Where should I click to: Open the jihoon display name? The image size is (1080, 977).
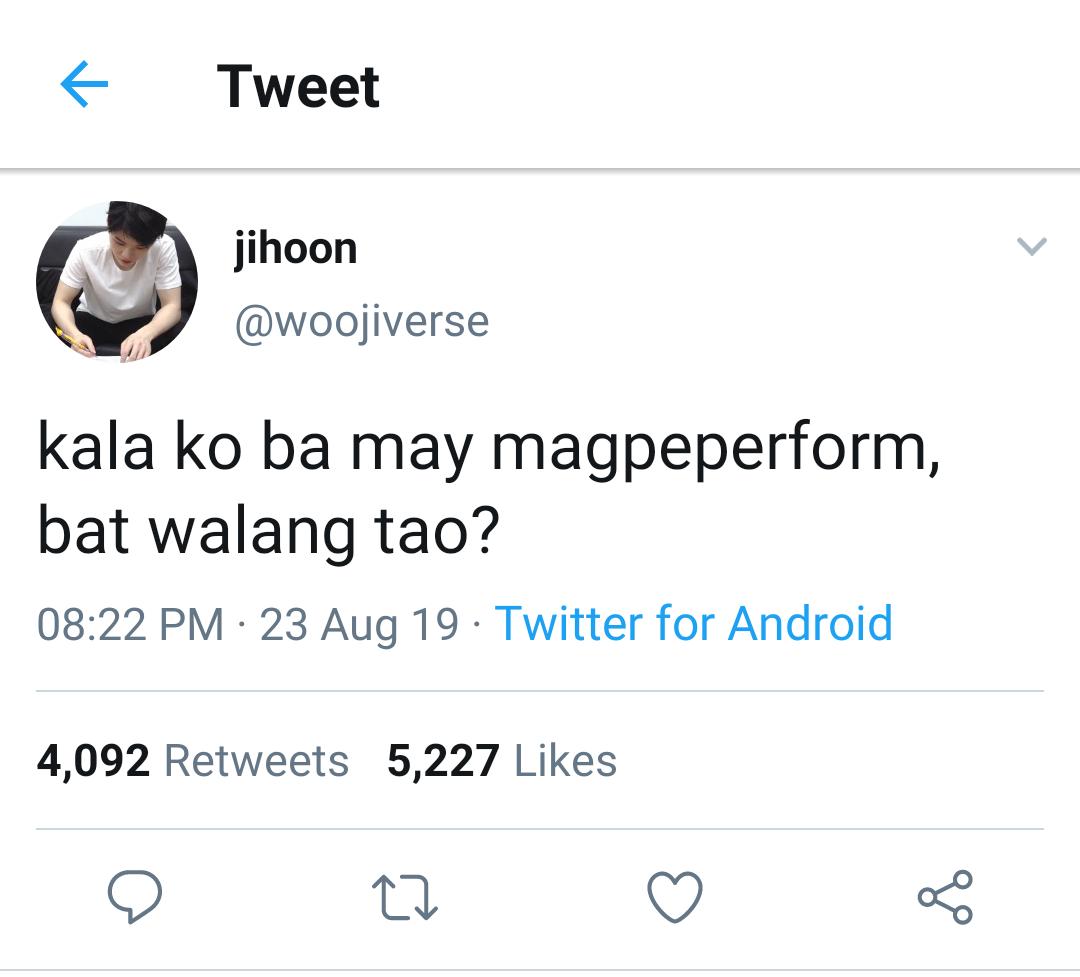[295, 250]
